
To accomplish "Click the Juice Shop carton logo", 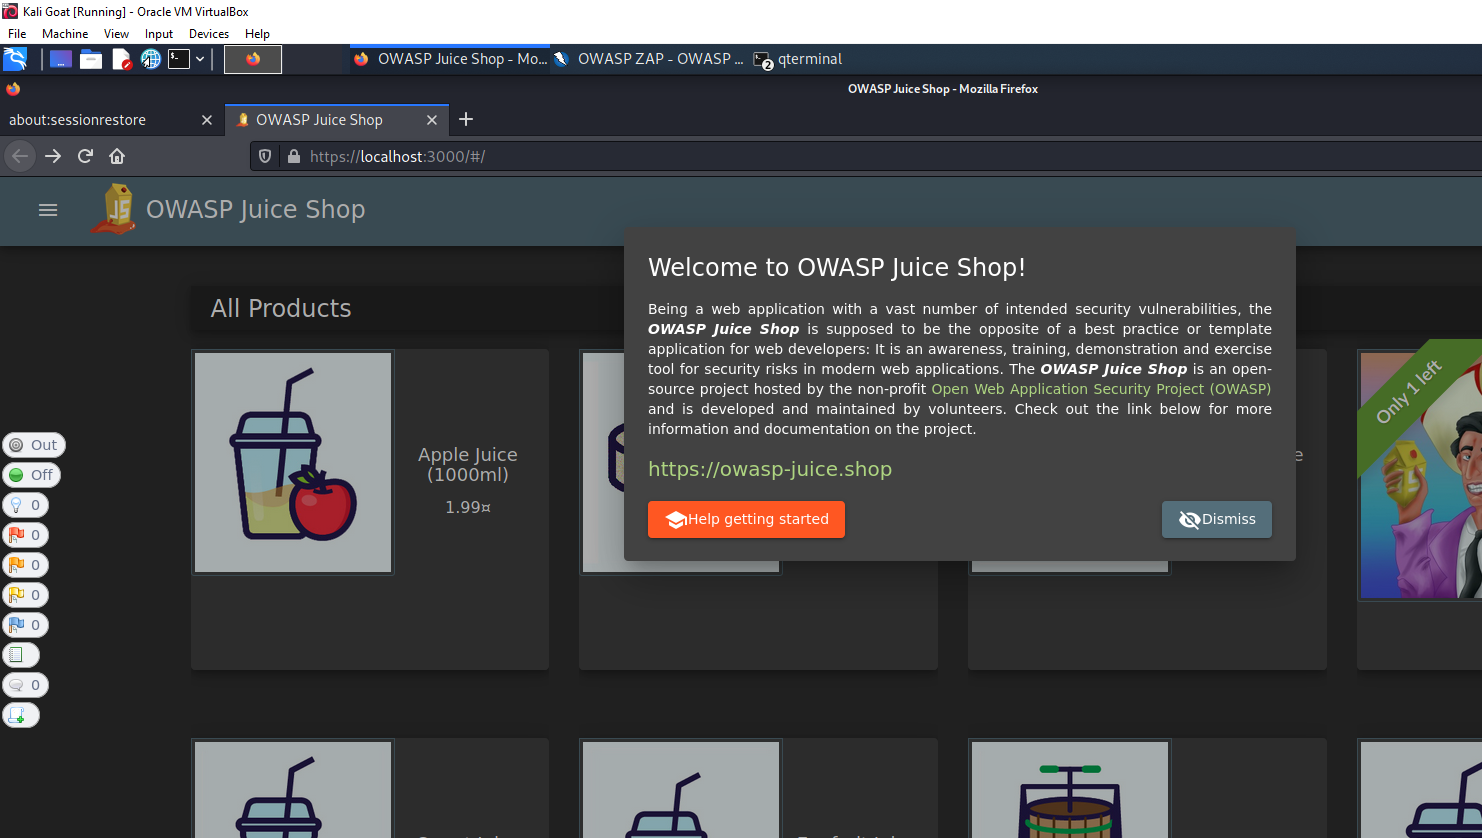I will 115,209.
